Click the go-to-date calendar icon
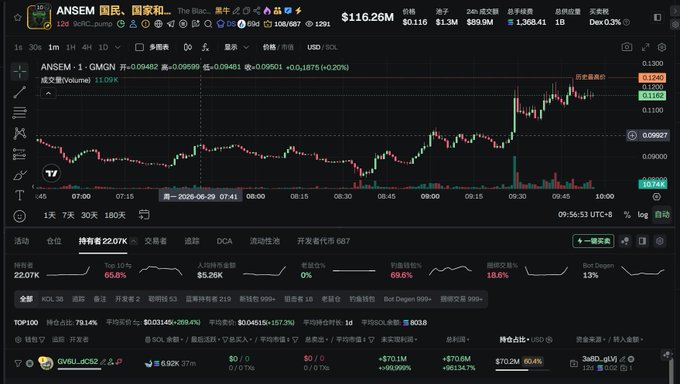This screenshot has height=384, width=680. [x=144, y=214]
